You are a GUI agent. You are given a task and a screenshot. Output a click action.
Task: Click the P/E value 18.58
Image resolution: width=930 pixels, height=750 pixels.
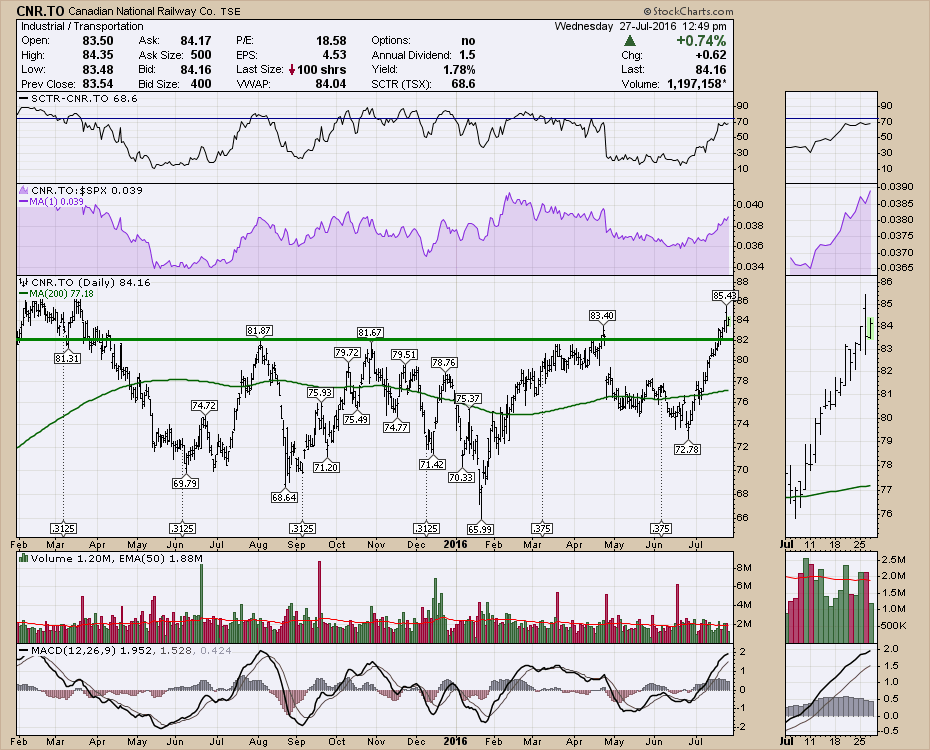(x=330, y=40)
